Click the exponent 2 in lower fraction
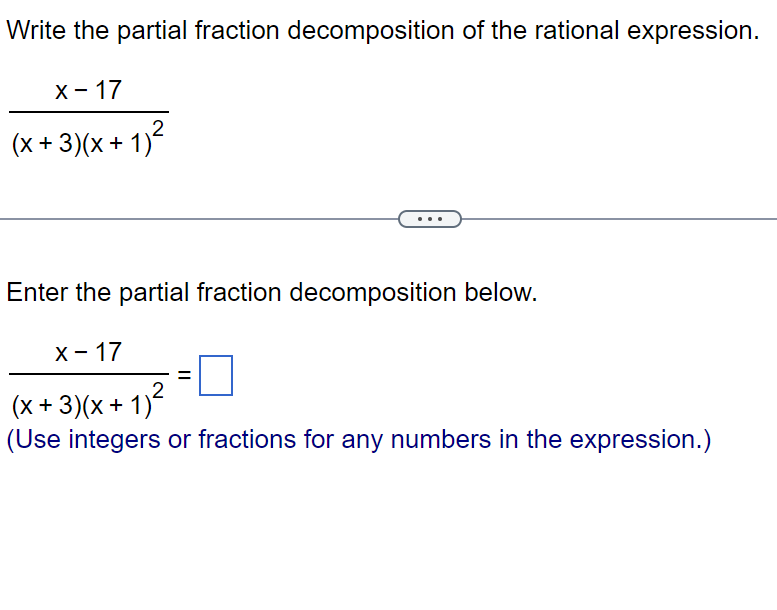777x610 pixels. 158,388
